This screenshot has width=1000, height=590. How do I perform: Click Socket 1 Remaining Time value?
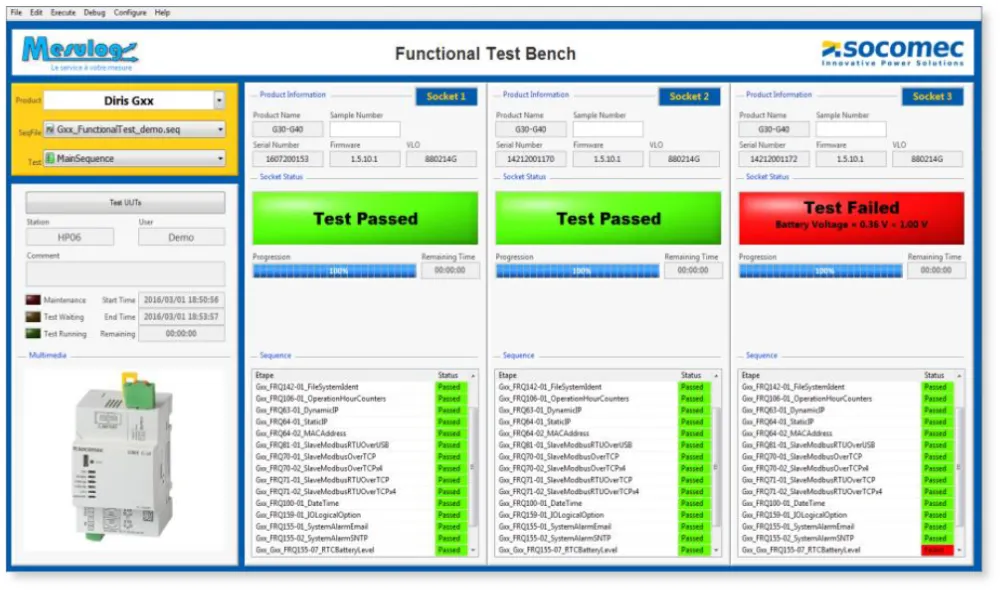(x=450, y=270)
